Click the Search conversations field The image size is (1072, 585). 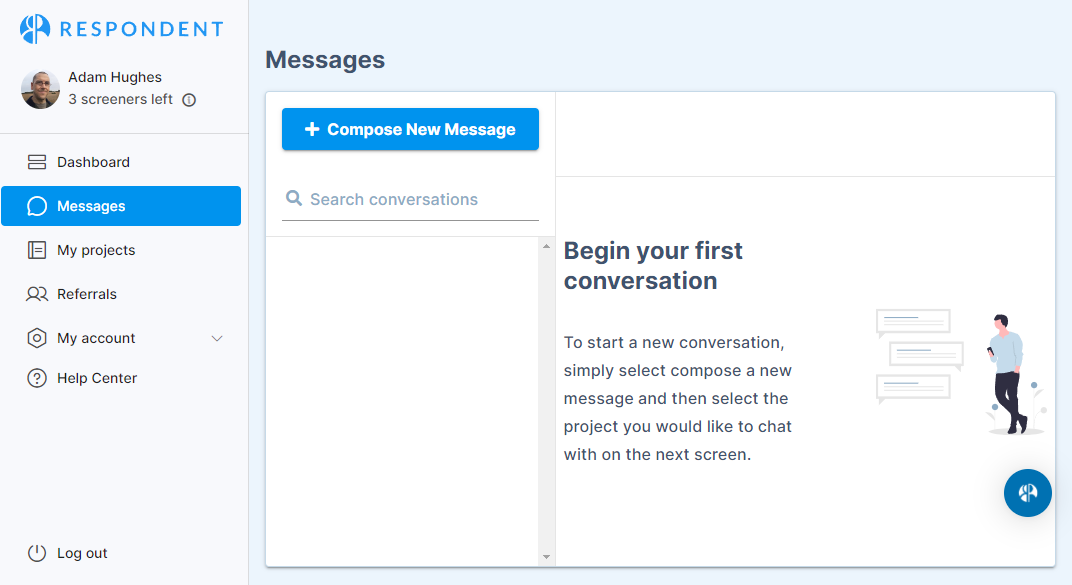coord(420,200)
